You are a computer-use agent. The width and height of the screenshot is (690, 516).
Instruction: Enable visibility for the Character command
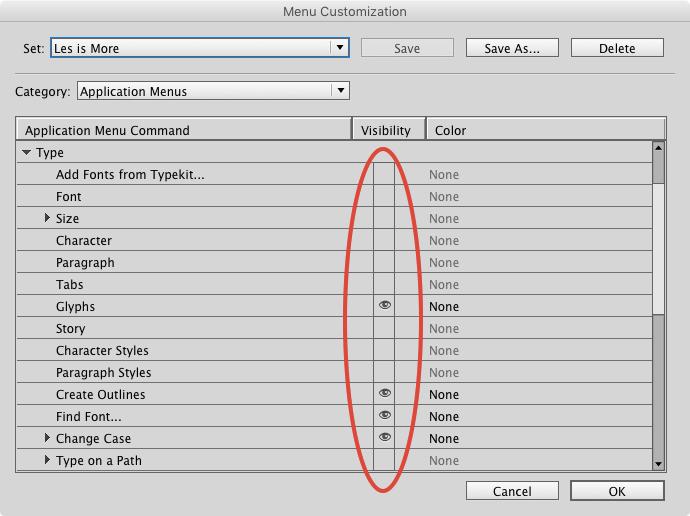tap(384, 240)
